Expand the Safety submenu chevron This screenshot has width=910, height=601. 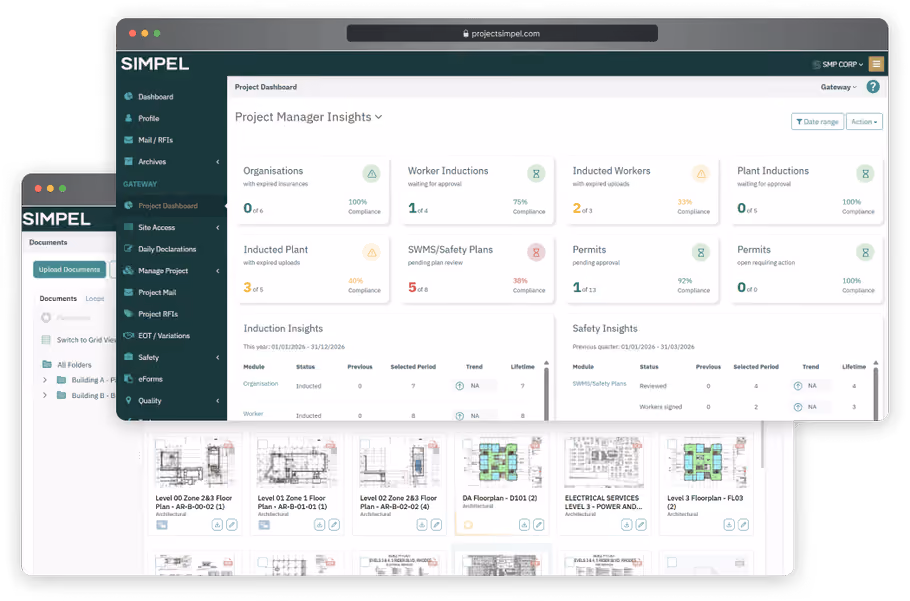point(218,357)
